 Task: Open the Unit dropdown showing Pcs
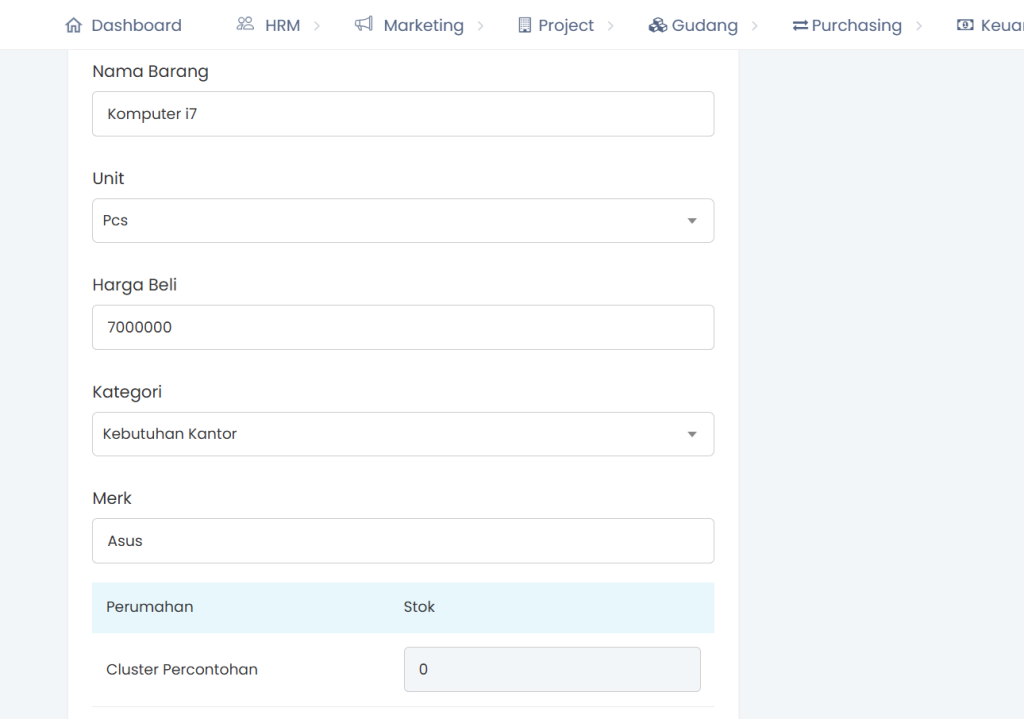coord(402,220)
